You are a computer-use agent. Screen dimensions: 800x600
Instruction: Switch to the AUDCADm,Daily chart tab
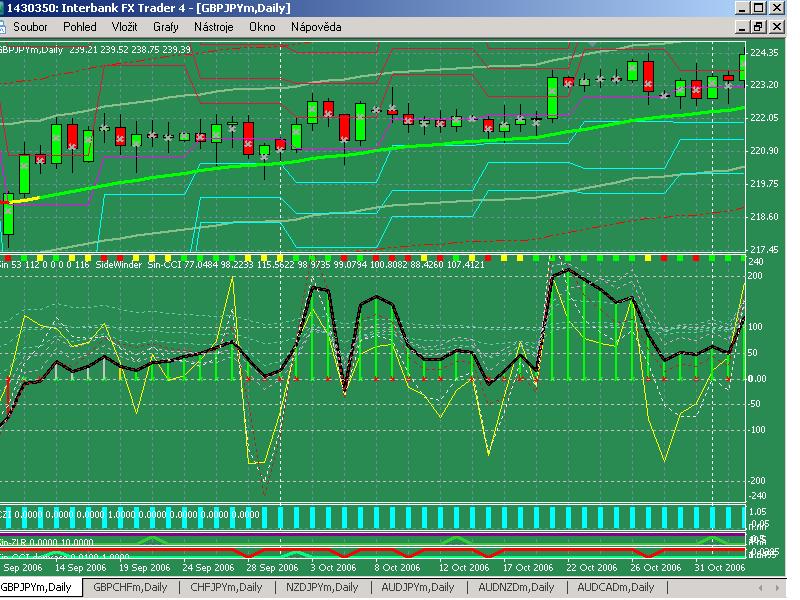[x=615, y=587]
